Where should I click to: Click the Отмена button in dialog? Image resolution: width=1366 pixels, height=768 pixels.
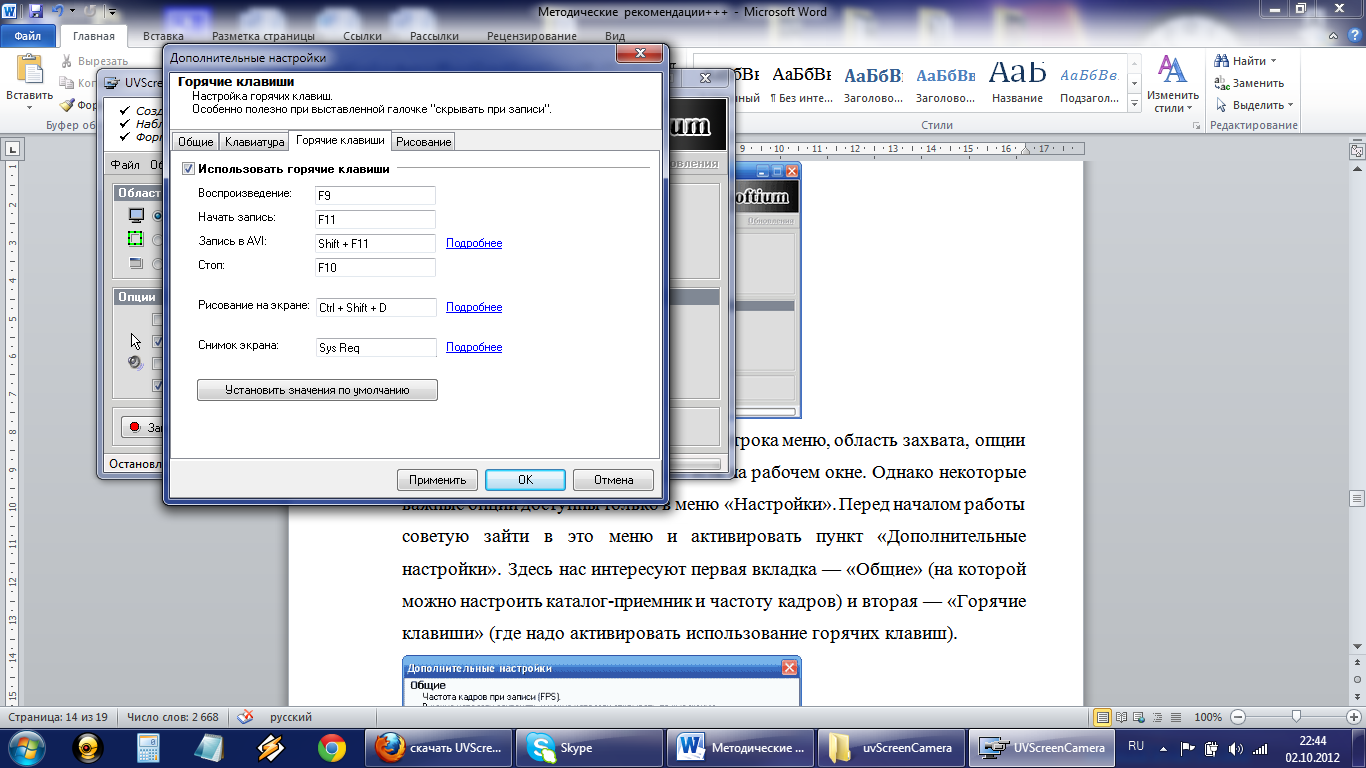(613, 480)
